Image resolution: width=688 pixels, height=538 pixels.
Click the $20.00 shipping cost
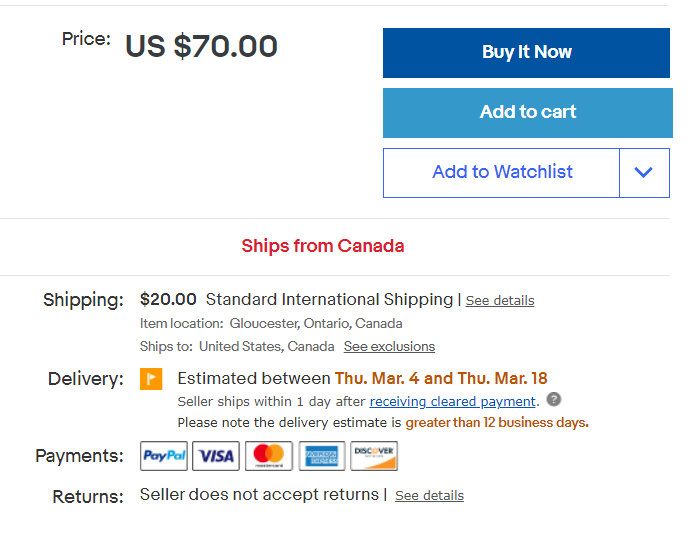click(x=168, y=299)
